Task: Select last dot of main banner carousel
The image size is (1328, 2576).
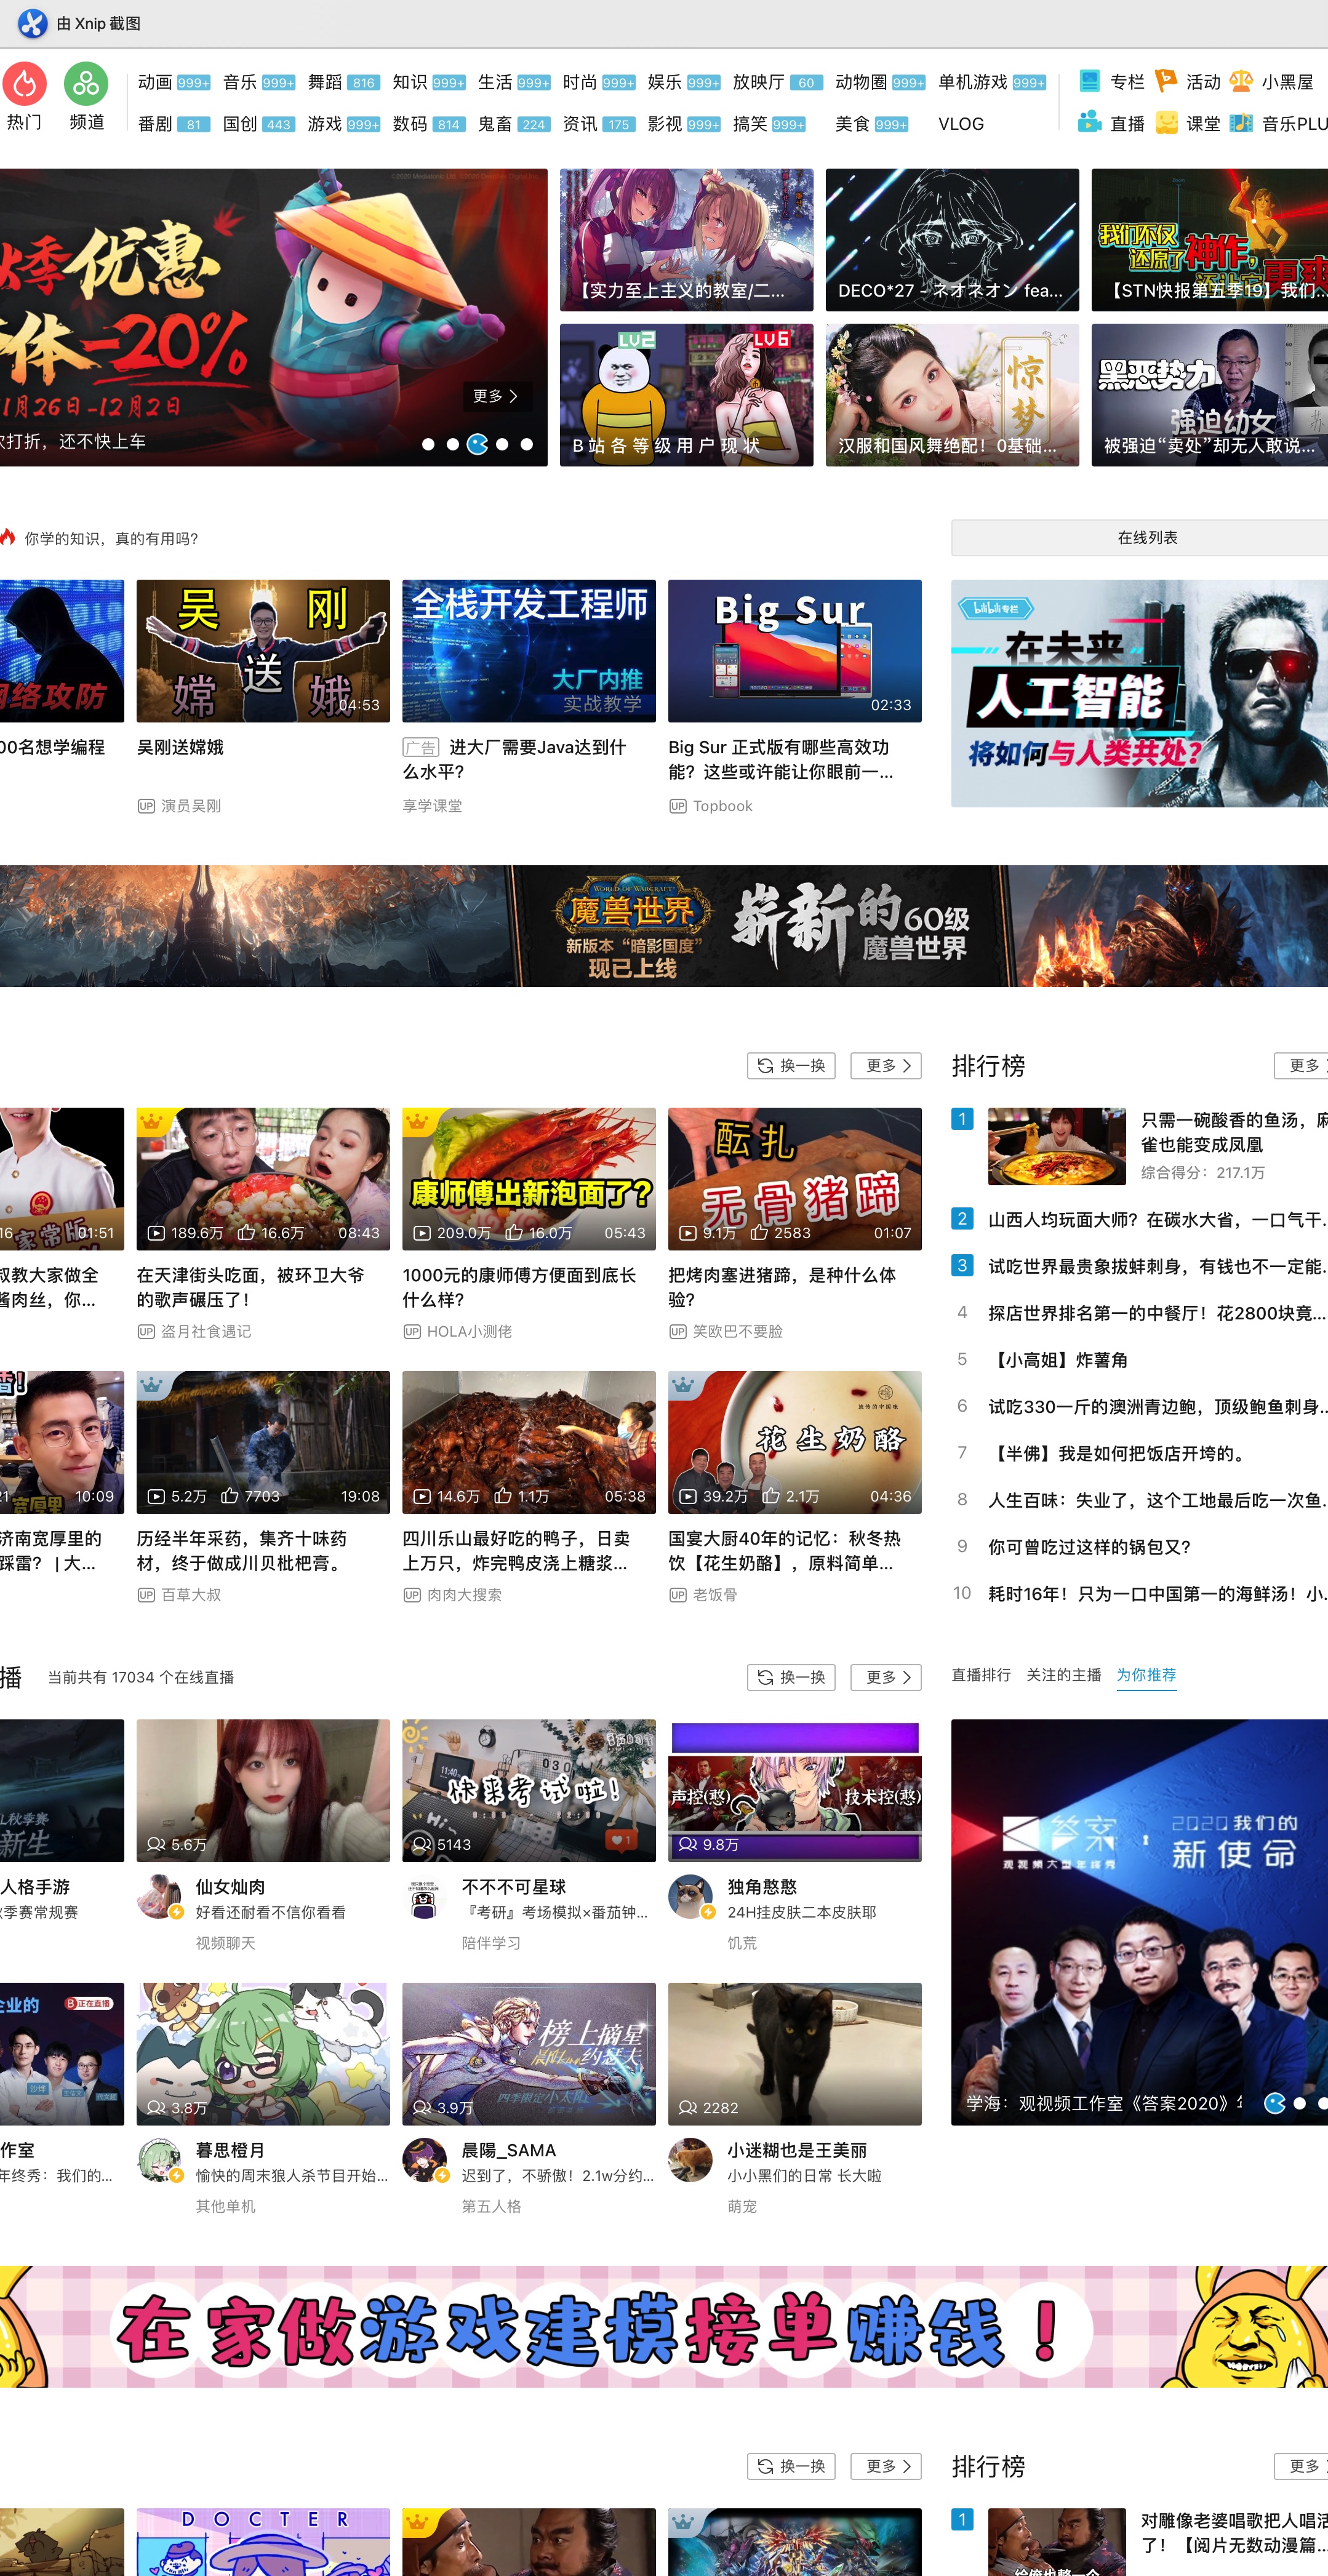Action: coord(527,444)
